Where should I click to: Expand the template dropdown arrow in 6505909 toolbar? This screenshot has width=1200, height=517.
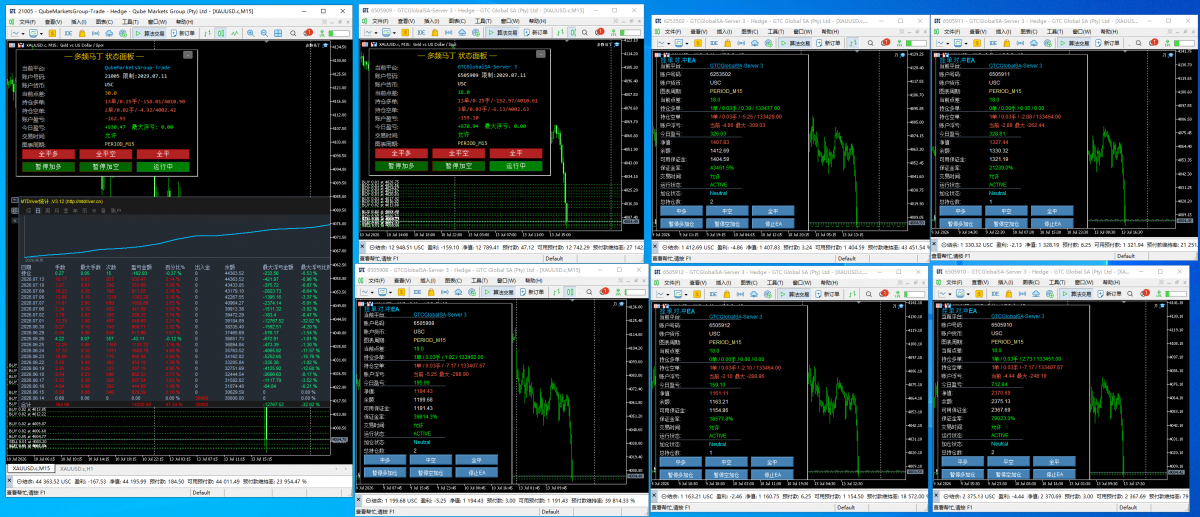(394, 32)
